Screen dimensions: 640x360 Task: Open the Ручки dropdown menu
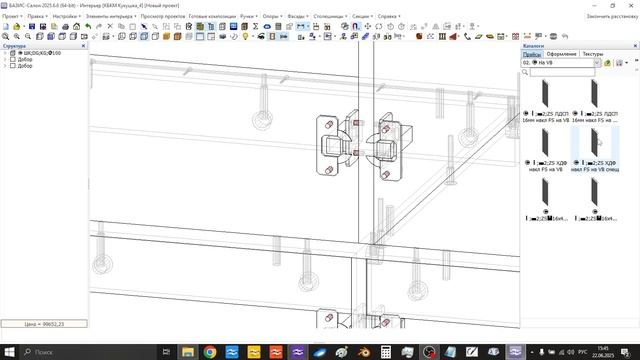pos(249,16)
